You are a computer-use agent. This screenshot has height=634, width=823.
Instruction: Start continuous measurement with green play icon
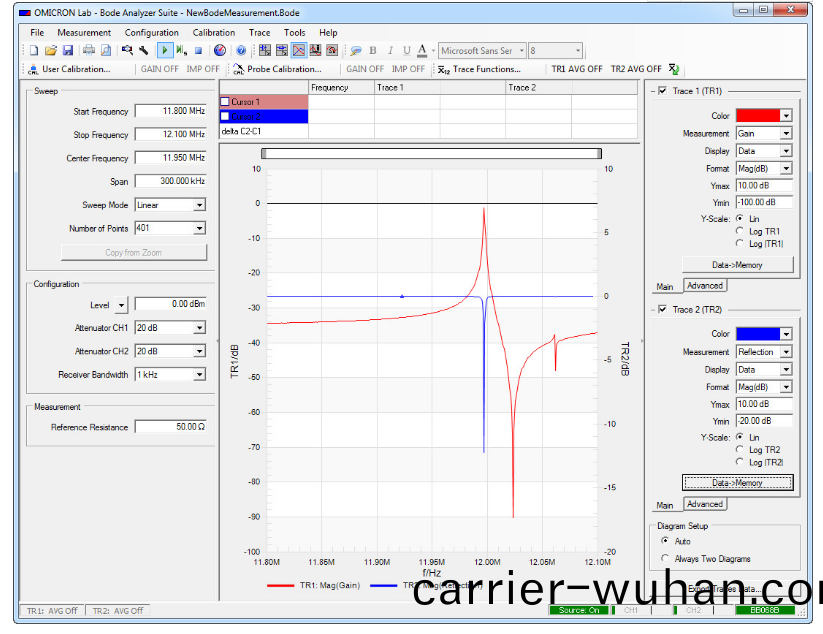[x=164, y=50]
